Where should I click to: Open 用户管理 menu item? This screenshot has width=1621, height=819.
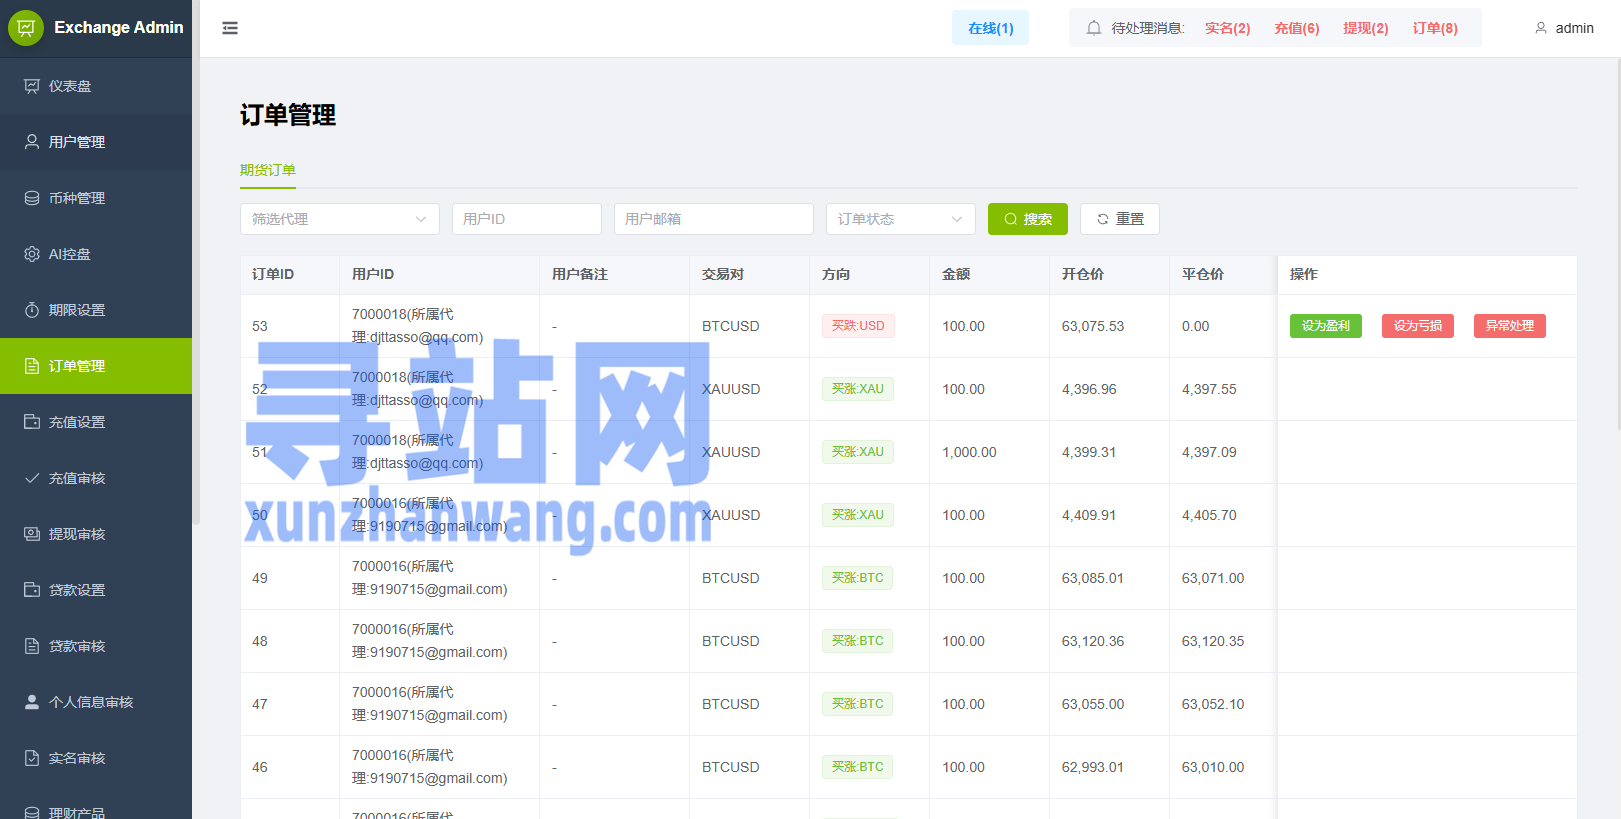(96, 142)
